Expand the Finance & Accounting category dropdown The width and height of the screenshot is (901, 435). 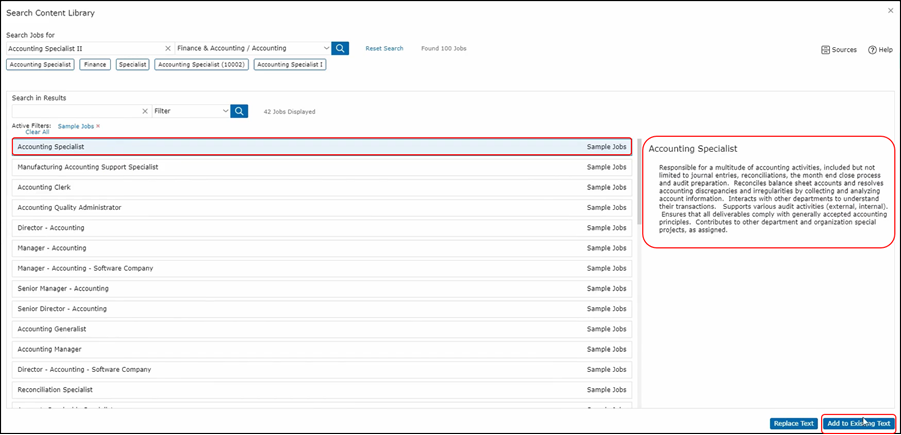coord(326,48)
